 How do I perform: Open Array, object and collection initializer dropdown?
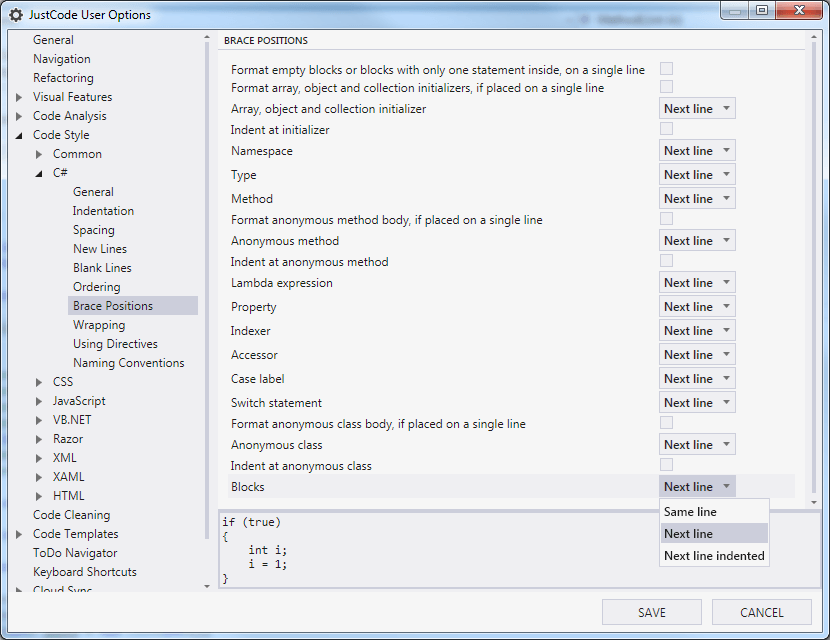pyautogui.click(x=697, y=109)
